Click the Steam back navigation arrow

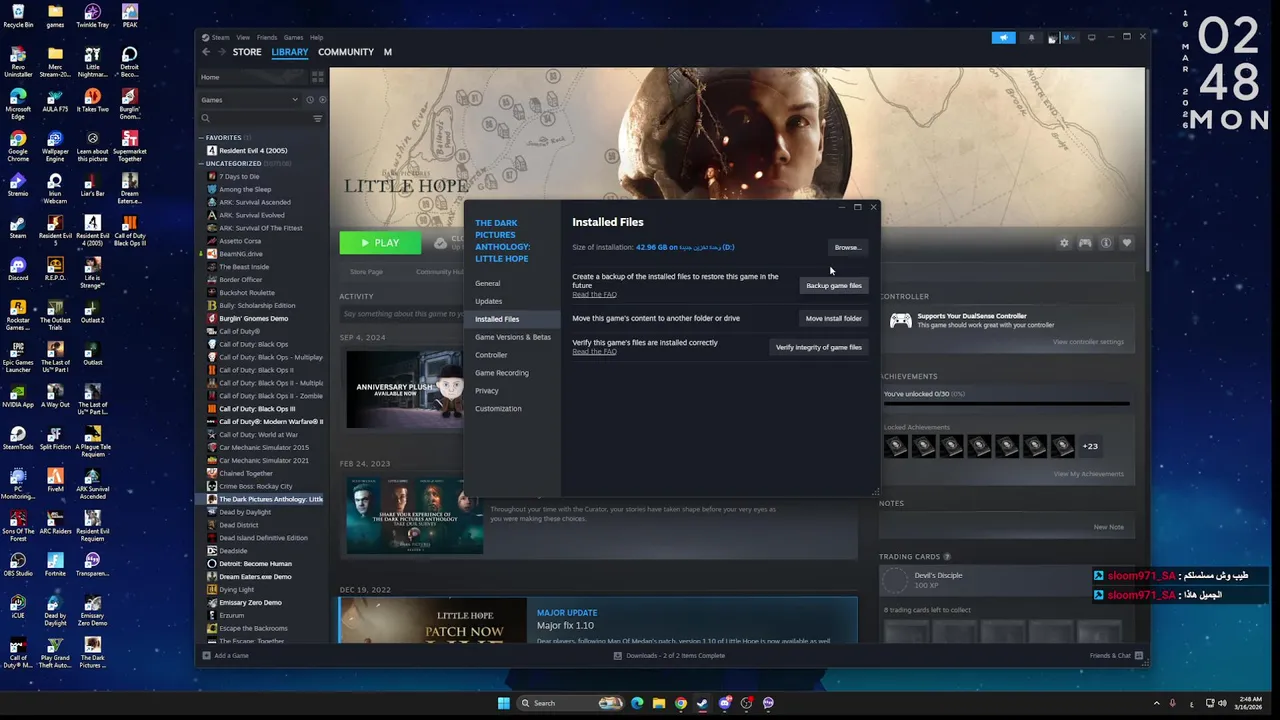tap(206, 52)
